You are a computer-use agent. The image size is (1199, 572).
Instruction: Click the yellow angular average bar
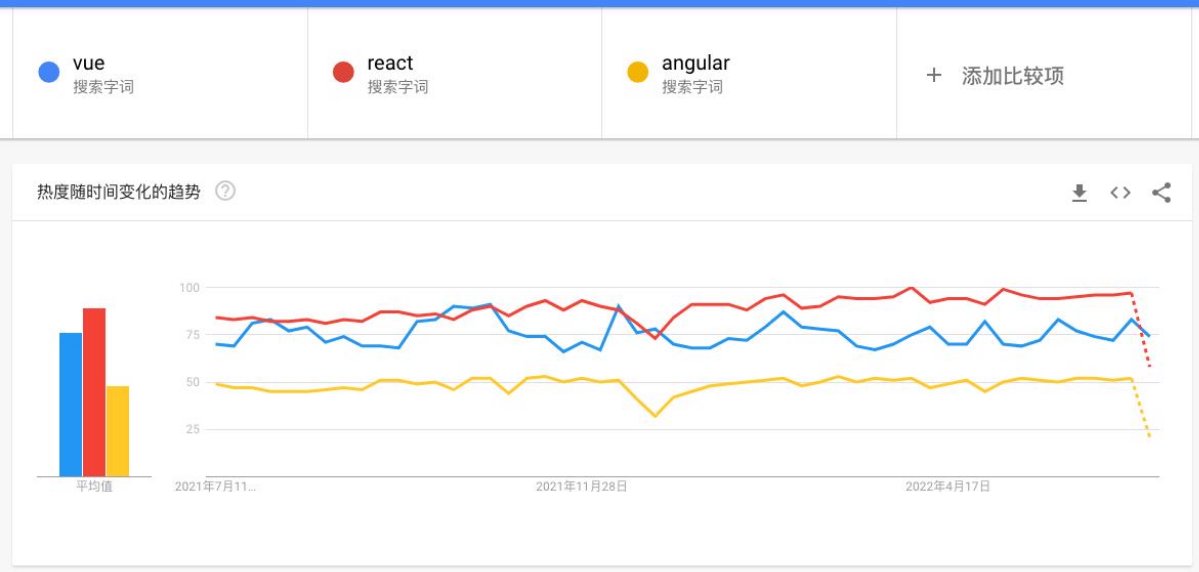[118, 431]
